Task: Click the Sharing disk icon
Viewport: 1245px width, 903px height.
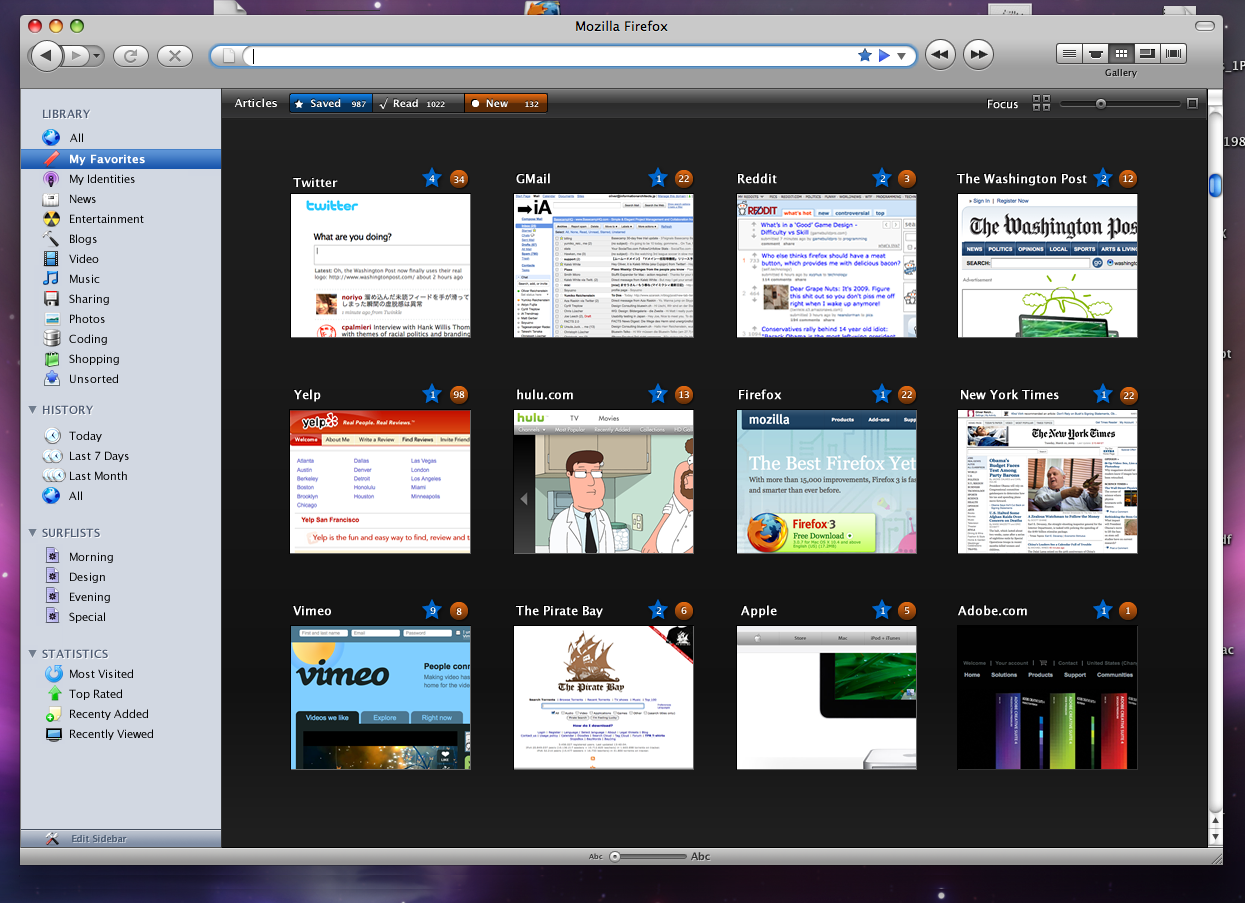Action: click(51, 299)
